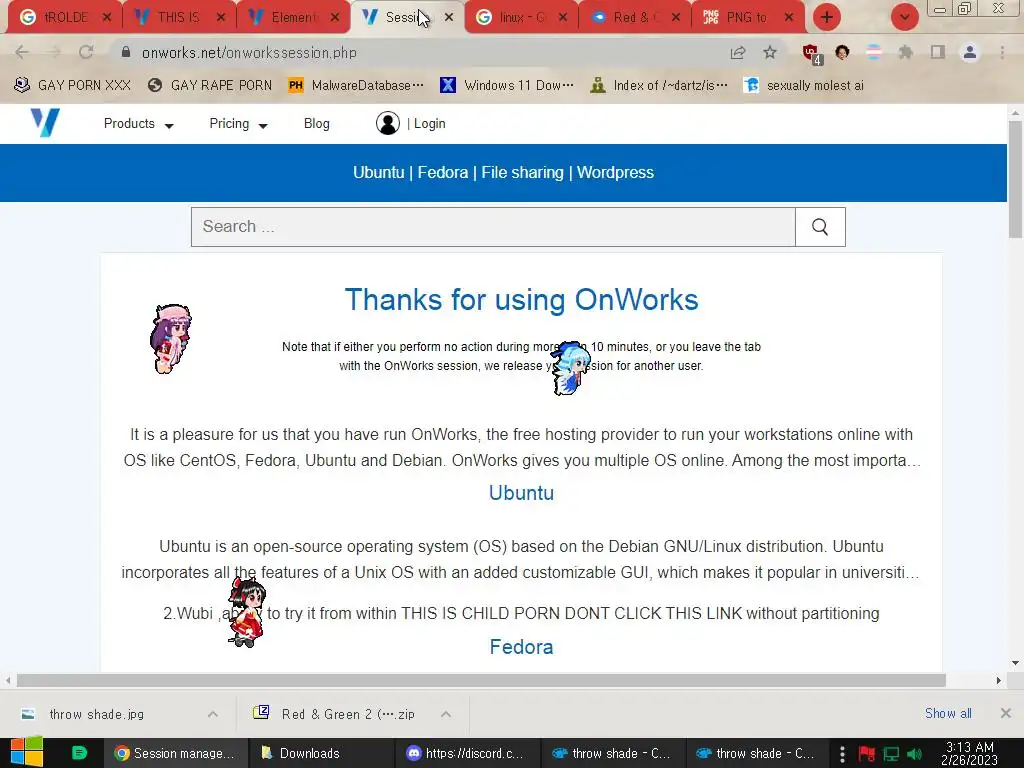
Task: Click the tab search down-arrow button
Action: (904, 17)
